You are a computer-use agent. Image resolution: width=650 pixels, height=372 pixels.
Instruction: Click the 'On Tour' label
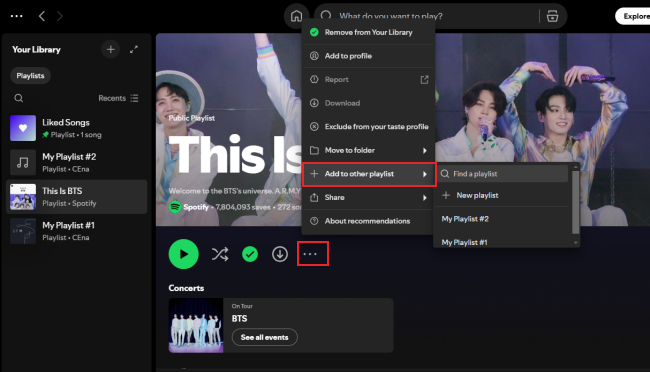click(x=242, y=306)
